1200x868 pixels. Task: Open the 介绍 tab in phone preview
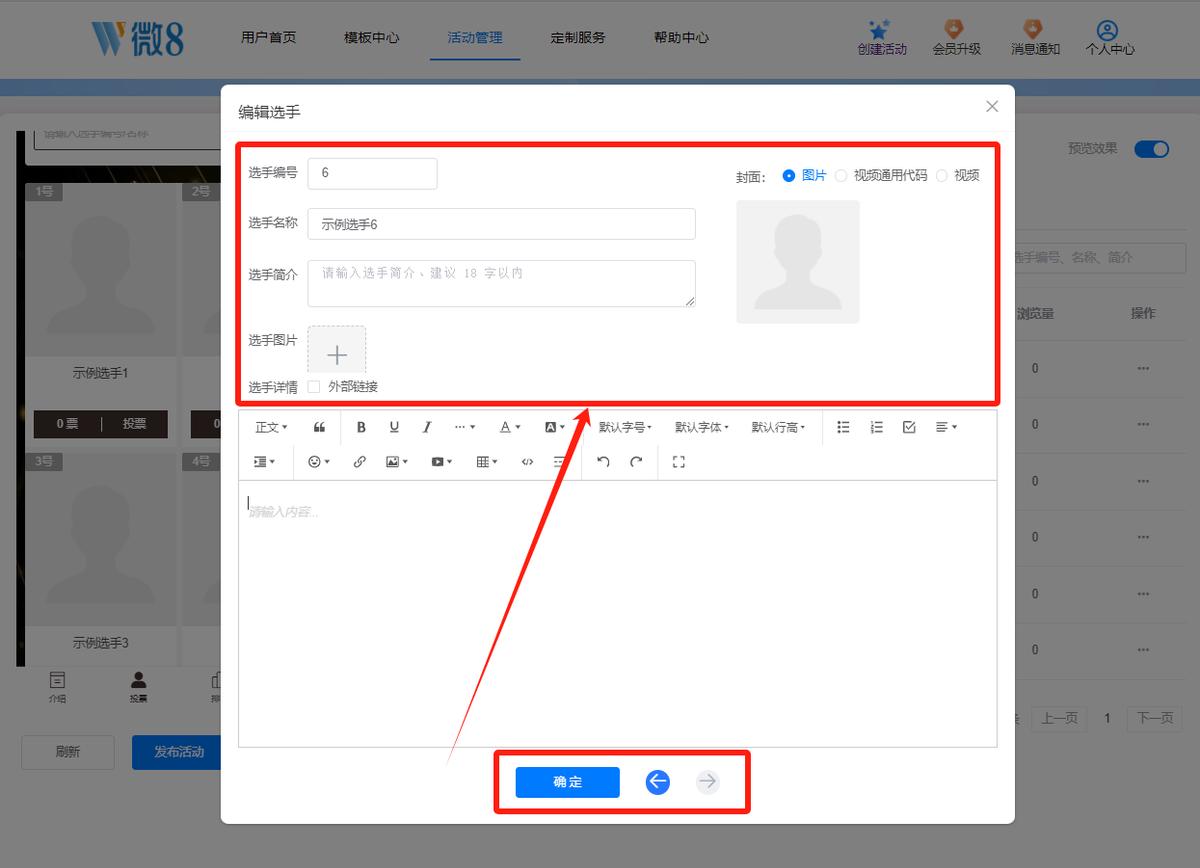[x=57, y=686]
